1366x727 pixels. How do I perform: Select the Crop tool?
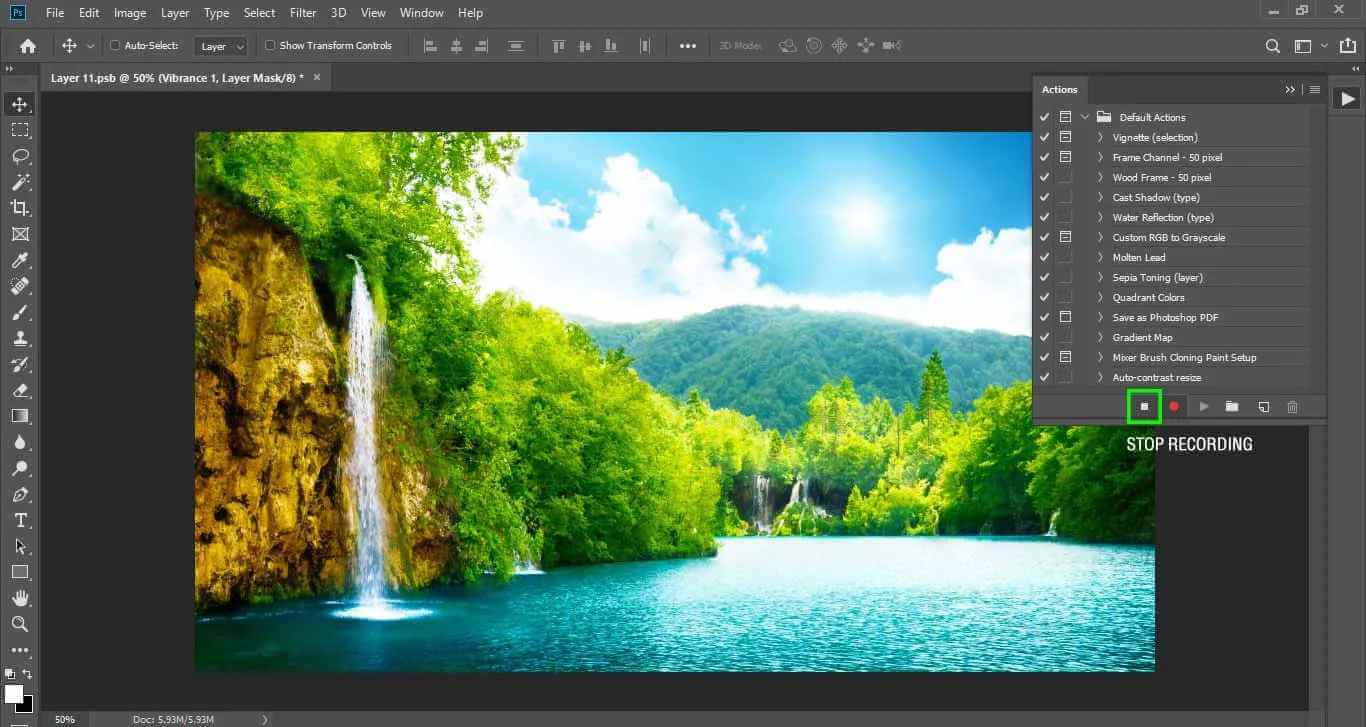20,208
